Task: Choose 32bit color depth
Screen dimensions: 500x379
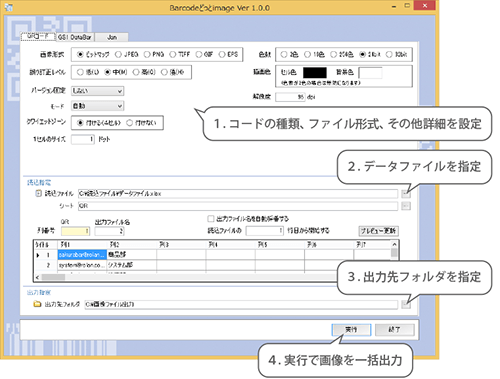Action: pos(396,54)
